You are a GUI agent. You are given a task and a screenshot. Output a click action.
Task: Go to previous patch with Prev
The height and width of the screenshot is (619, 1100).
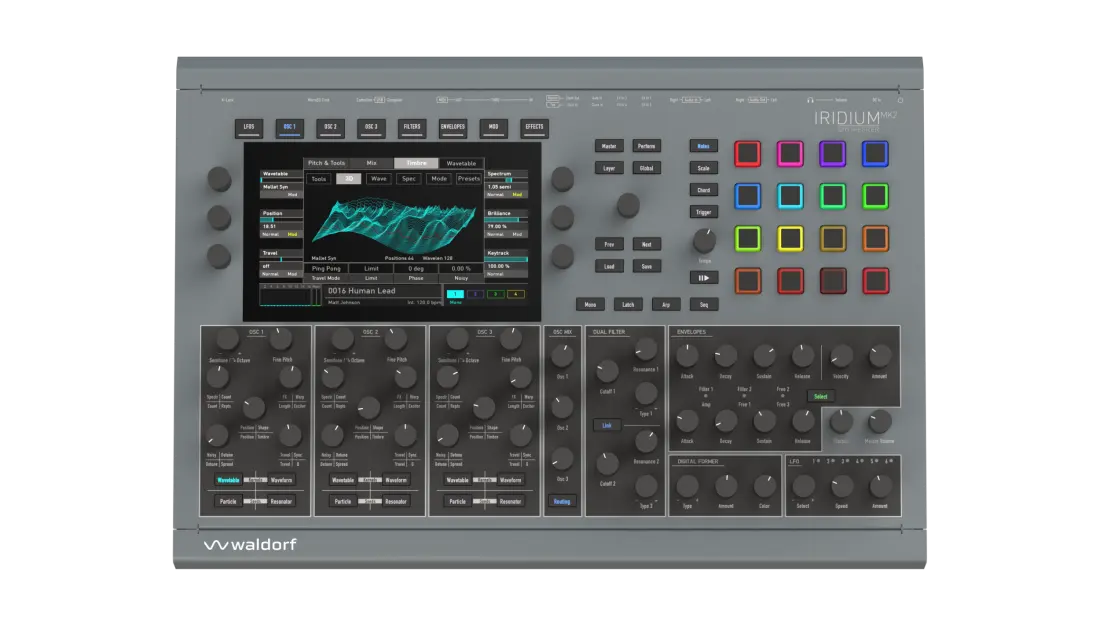pos(609,244)
